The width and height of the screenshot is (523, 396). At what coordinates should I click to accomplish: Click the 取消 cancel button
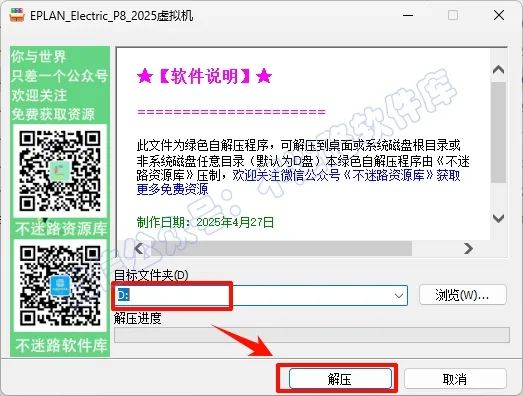455,379
